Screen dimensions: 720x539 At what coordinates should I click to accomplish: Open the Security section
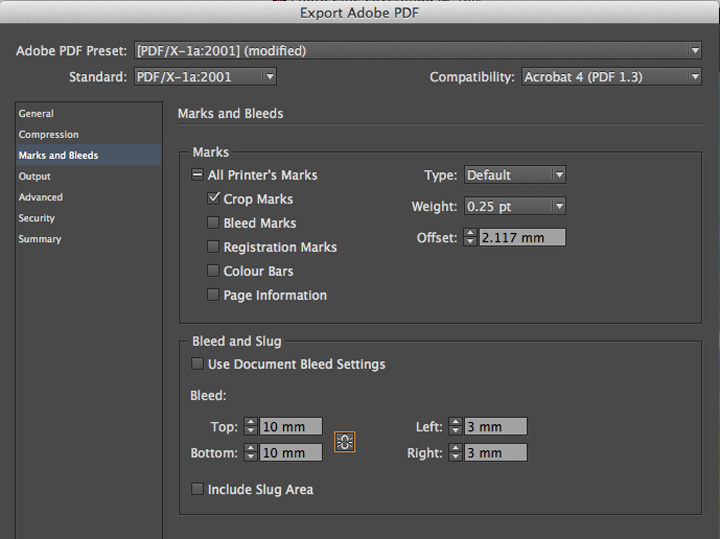[89, 218]
